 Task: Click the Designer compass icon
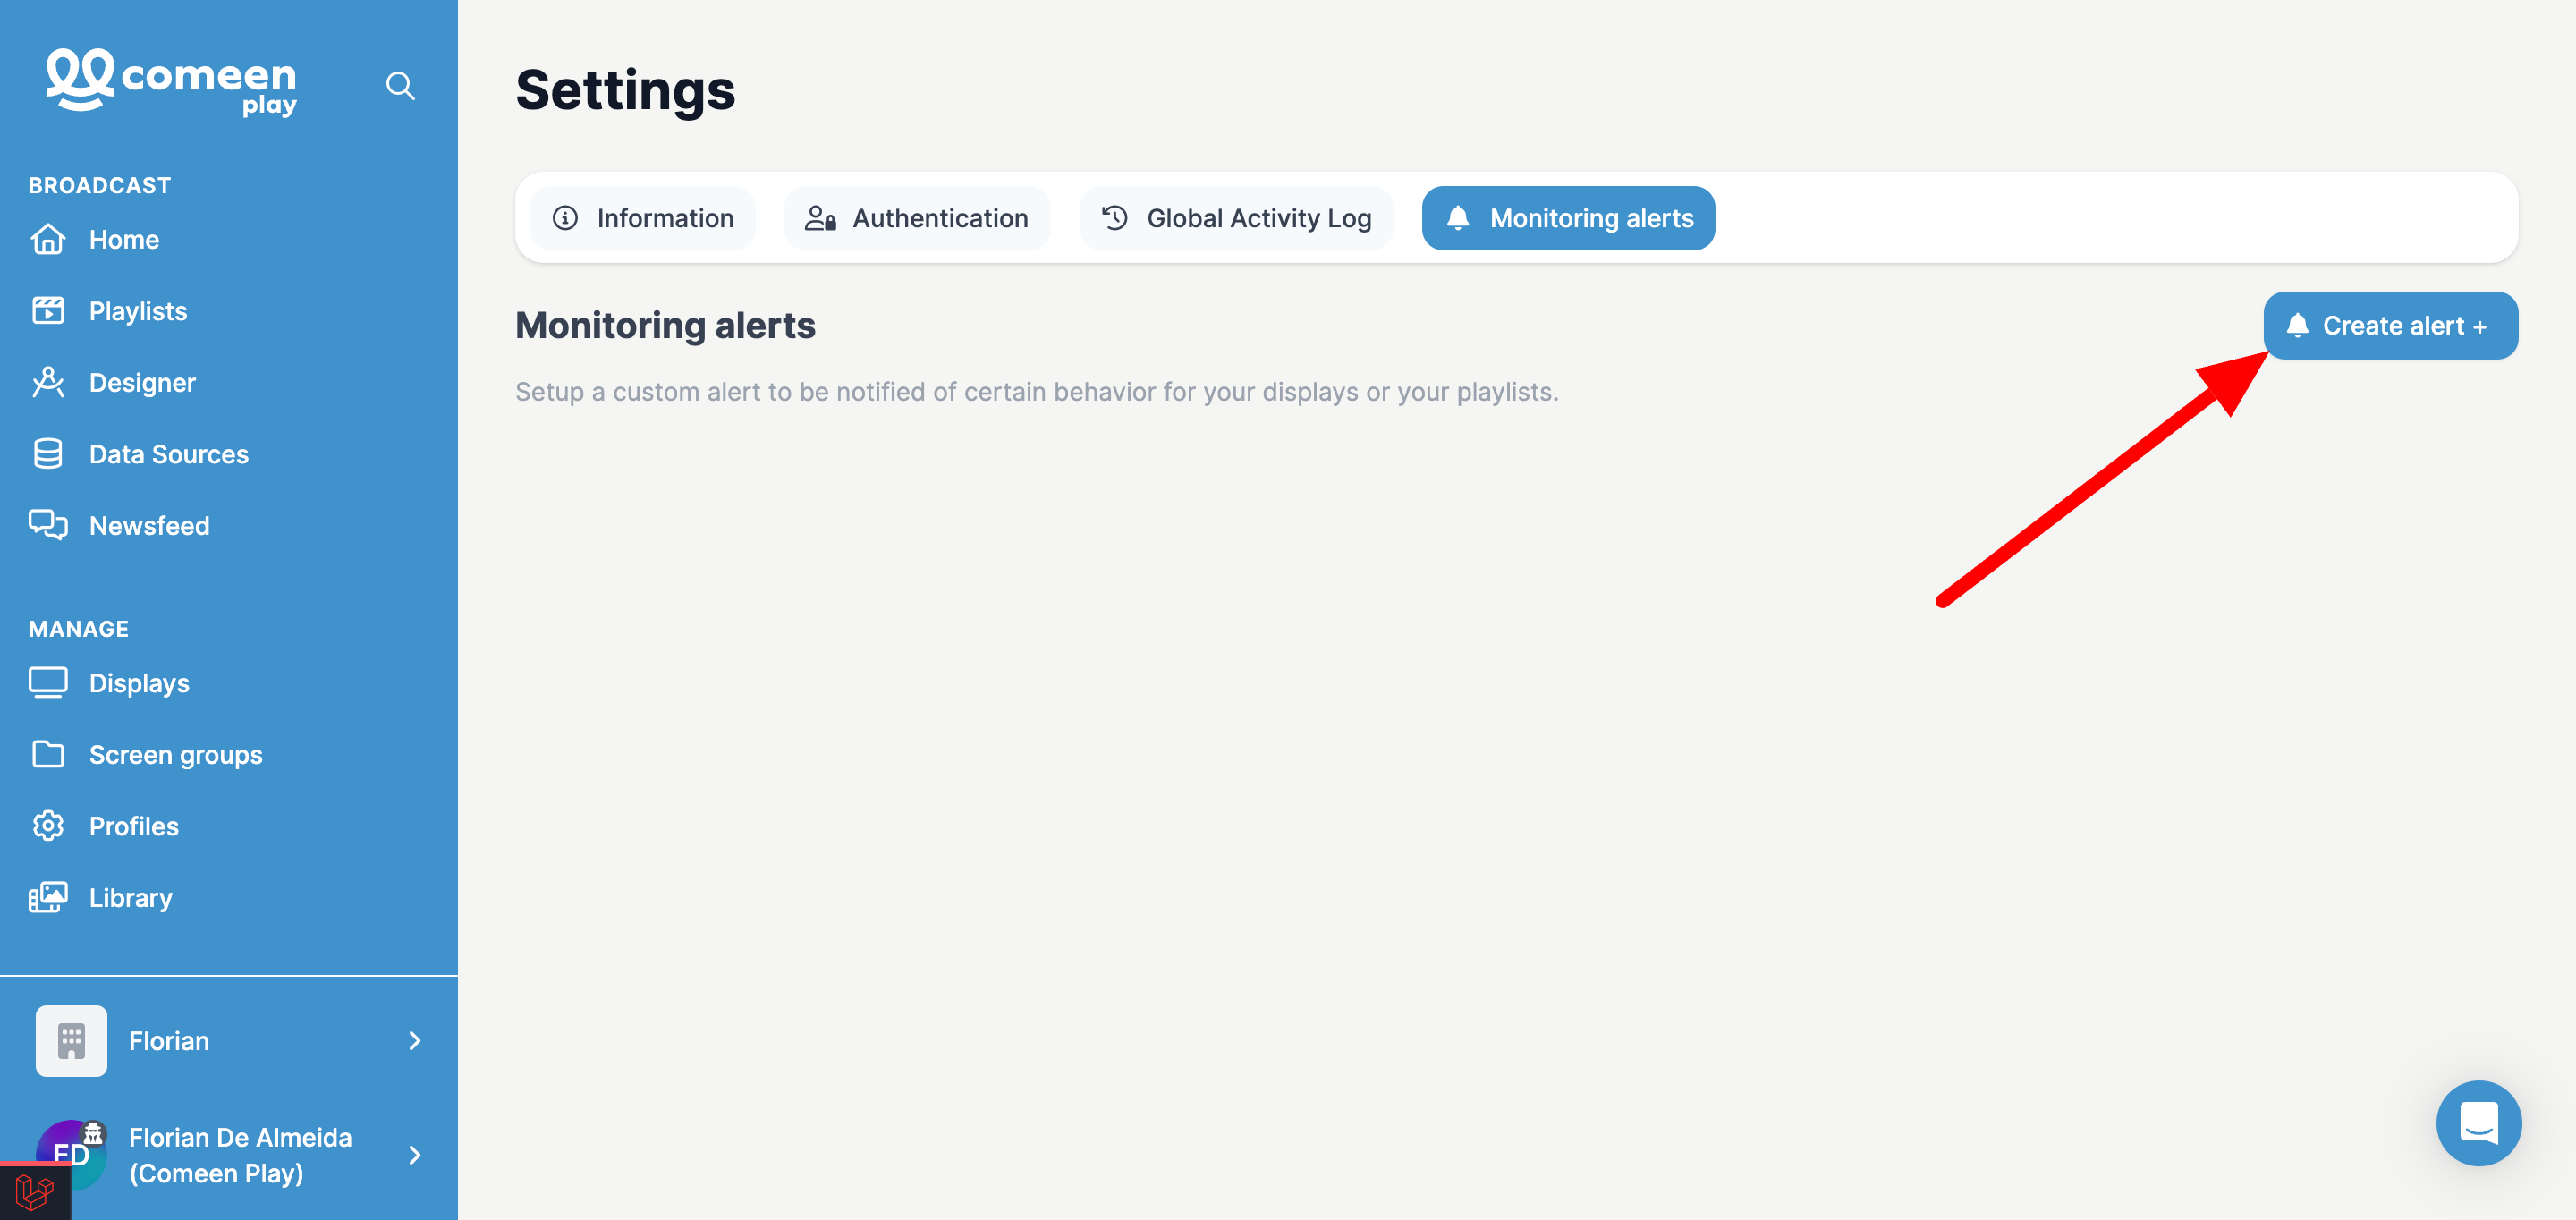click(x=48, y=383)
